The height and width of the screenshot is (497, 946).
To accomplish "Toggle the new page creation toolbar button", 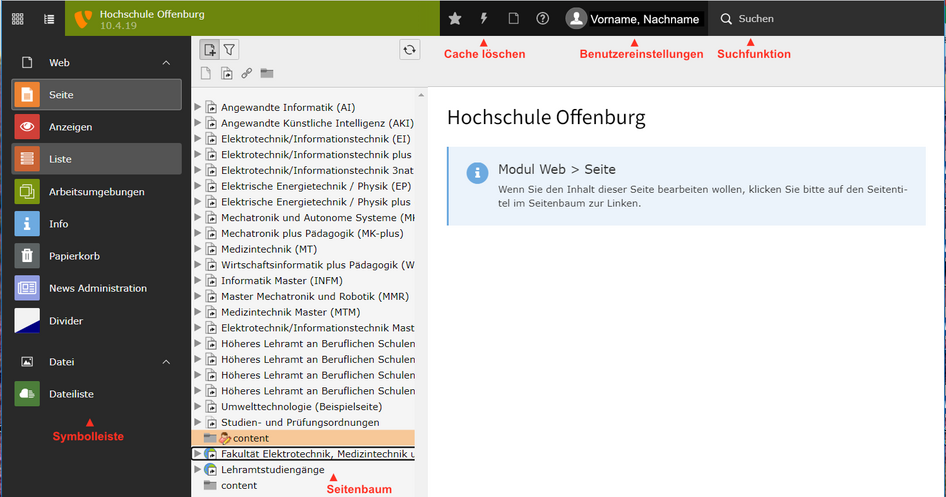I will click(209, 49).
